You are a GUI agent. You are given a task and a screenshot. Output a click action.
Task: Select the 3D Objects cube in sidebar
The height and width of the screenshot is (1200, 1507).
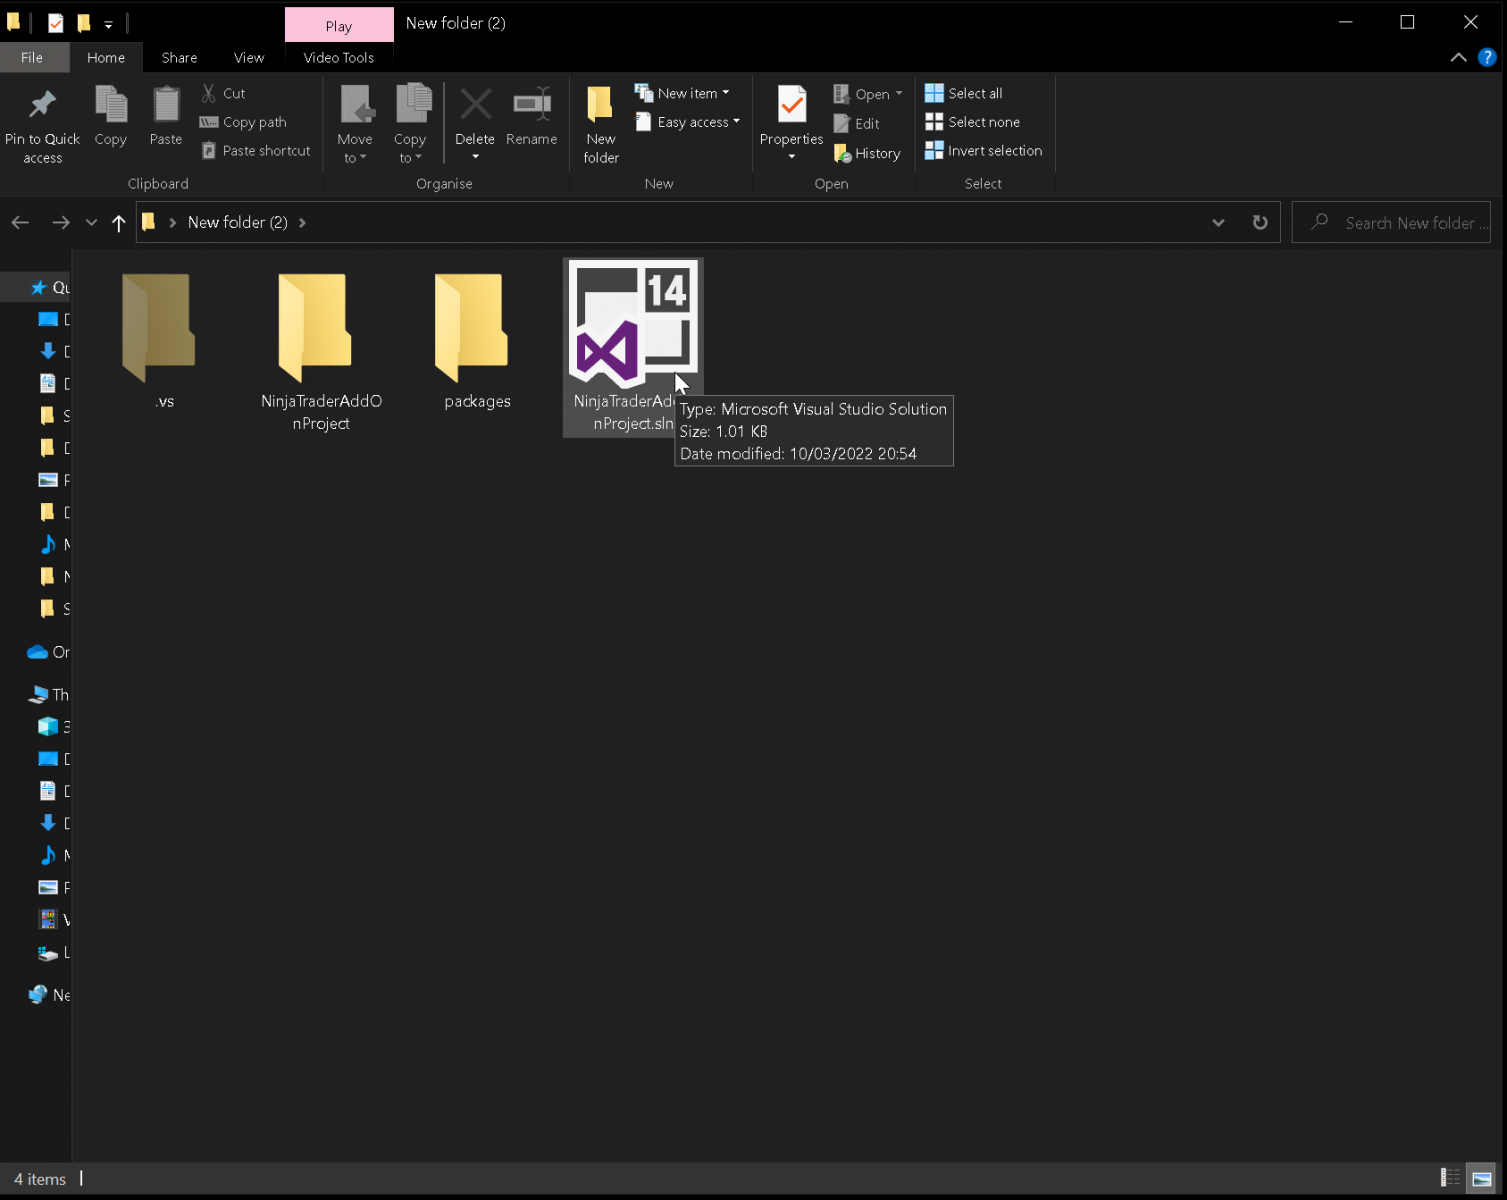(48, 727)
